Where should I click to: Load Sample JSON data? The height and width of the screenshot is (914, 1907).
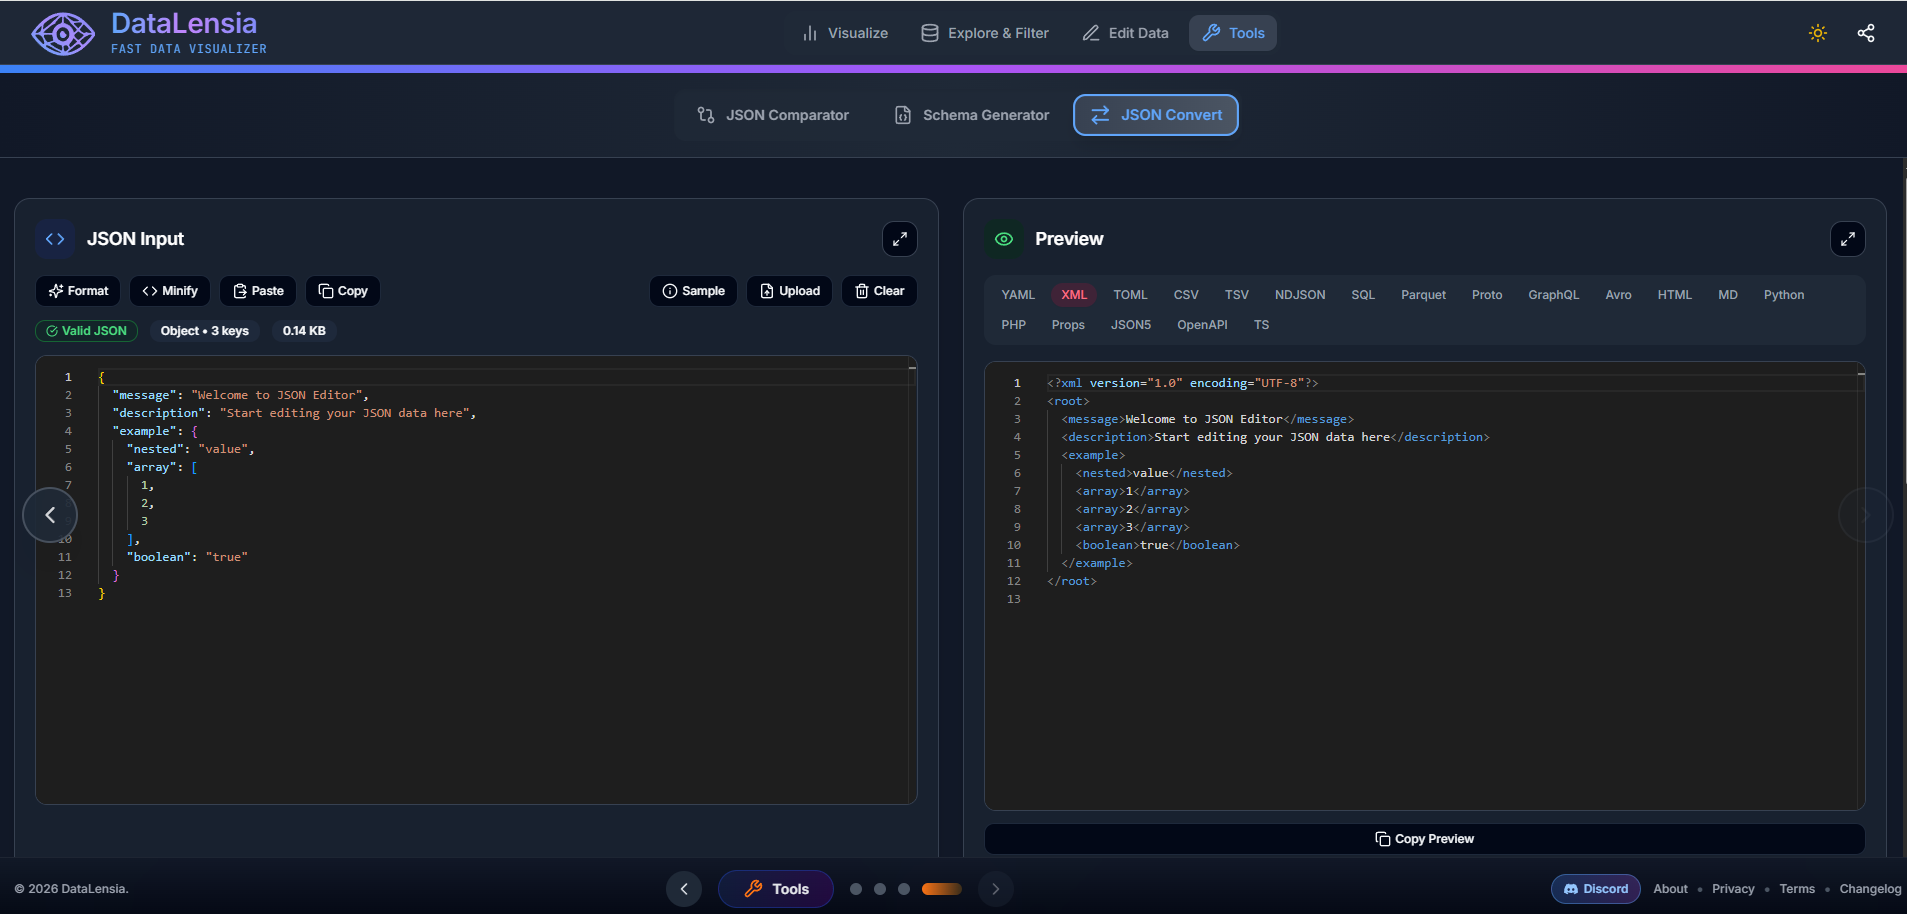694,291
